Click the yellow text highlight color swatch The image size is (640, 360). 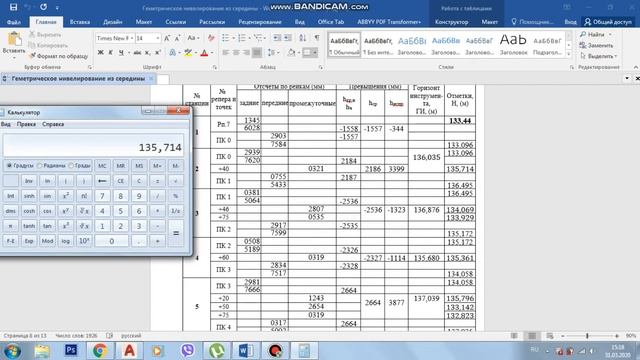(188, 53)
